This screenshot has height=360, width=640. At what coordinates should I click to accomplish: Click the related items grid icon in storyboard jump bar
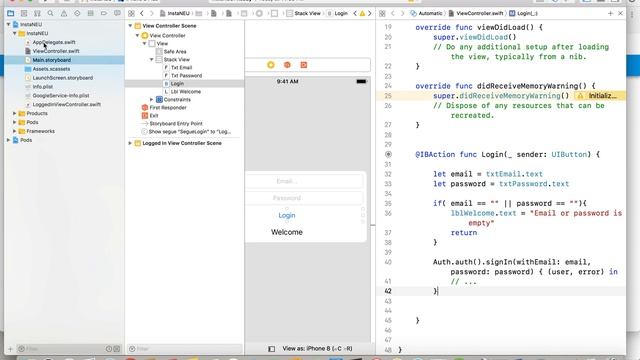131,13
